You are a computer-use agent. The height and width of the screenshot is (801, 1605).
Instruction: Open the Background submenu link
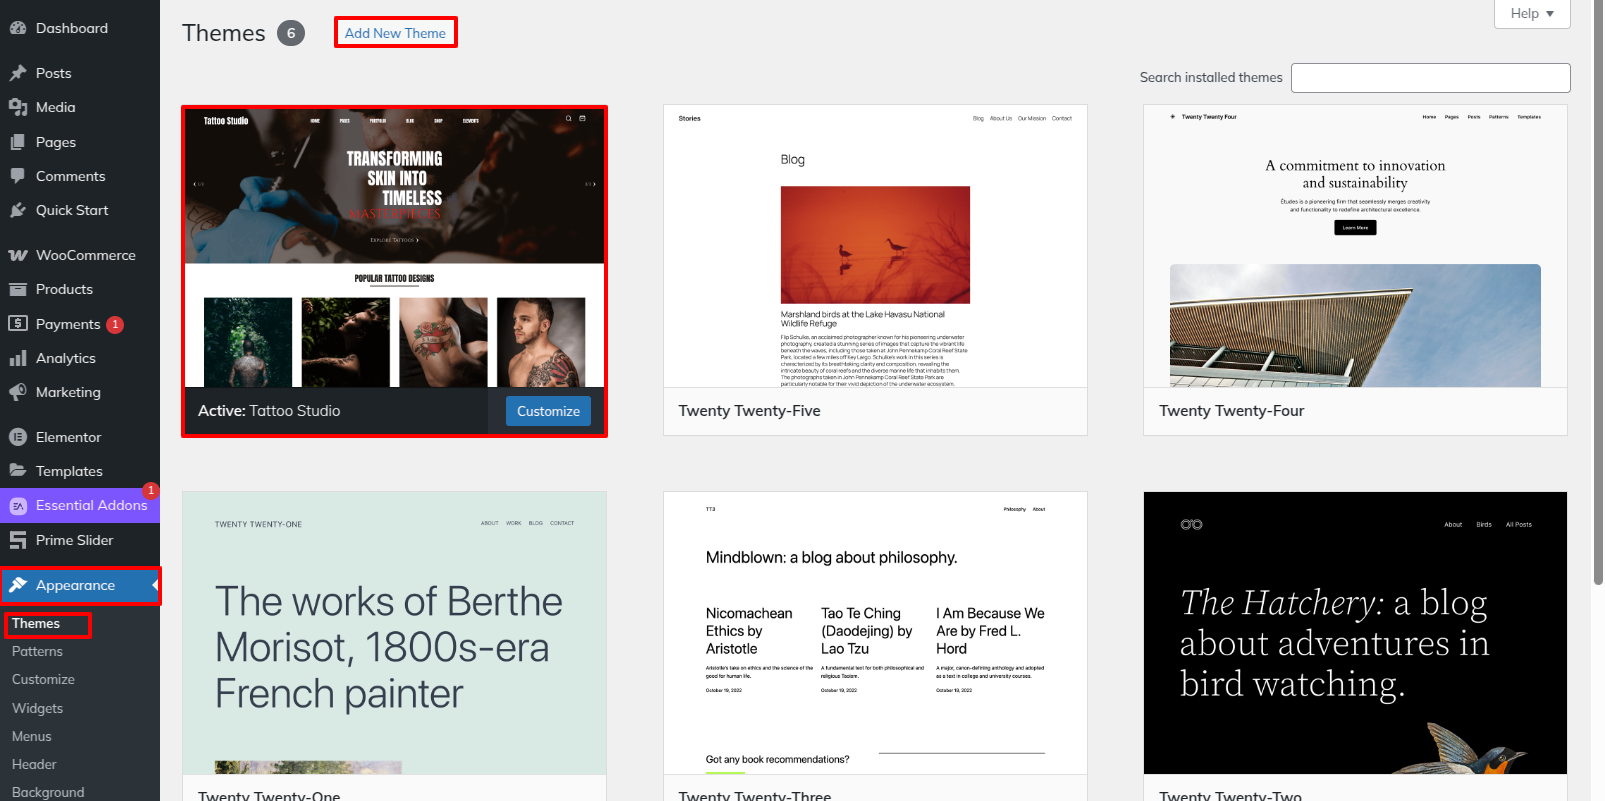(48, 792)
